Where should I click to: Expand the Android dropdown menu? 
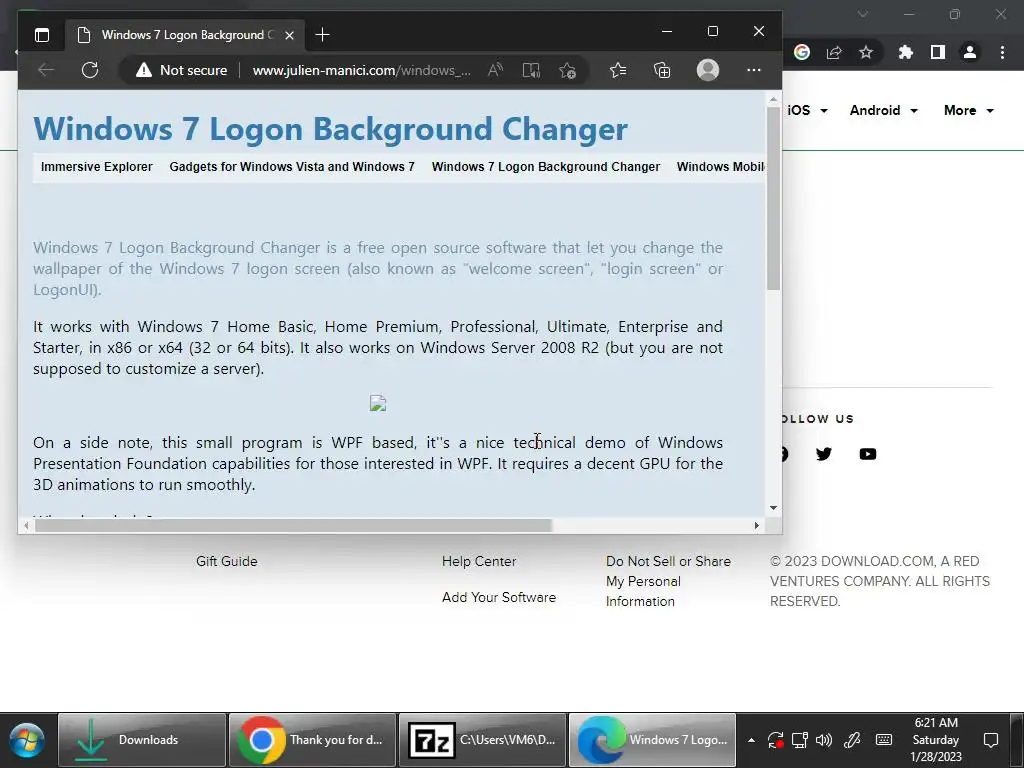point(884,110)
